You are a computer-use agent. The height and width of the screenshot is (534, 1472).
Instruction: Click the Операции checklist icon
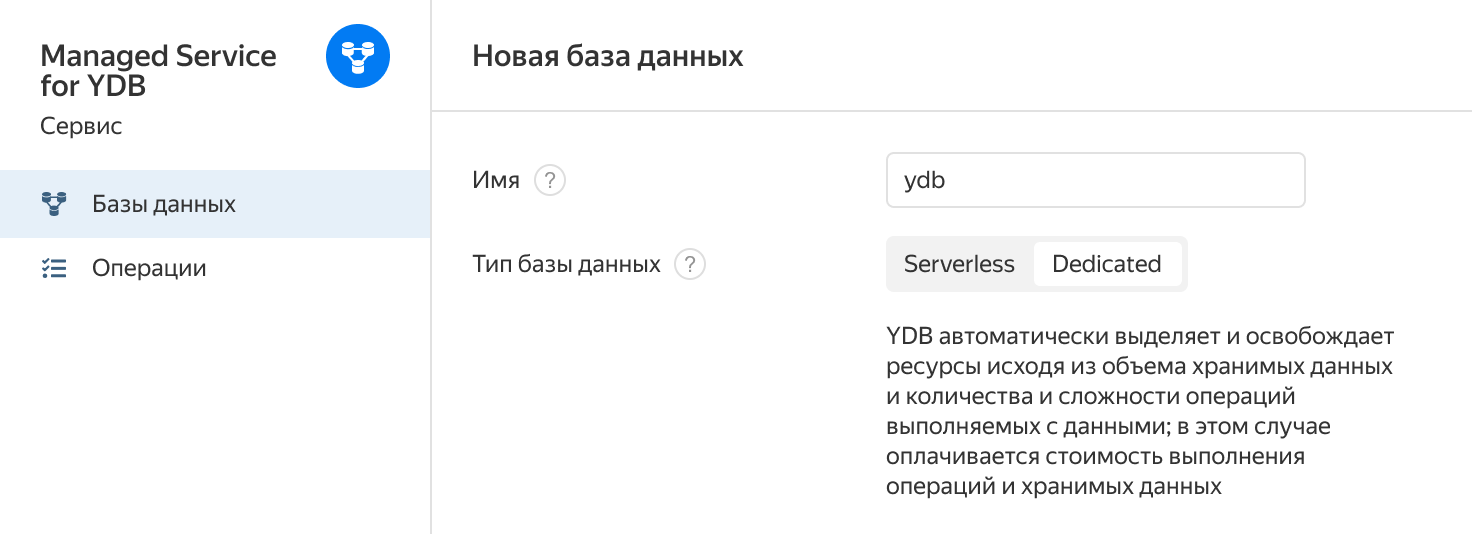pyautogui.click(x=53, y=268)
